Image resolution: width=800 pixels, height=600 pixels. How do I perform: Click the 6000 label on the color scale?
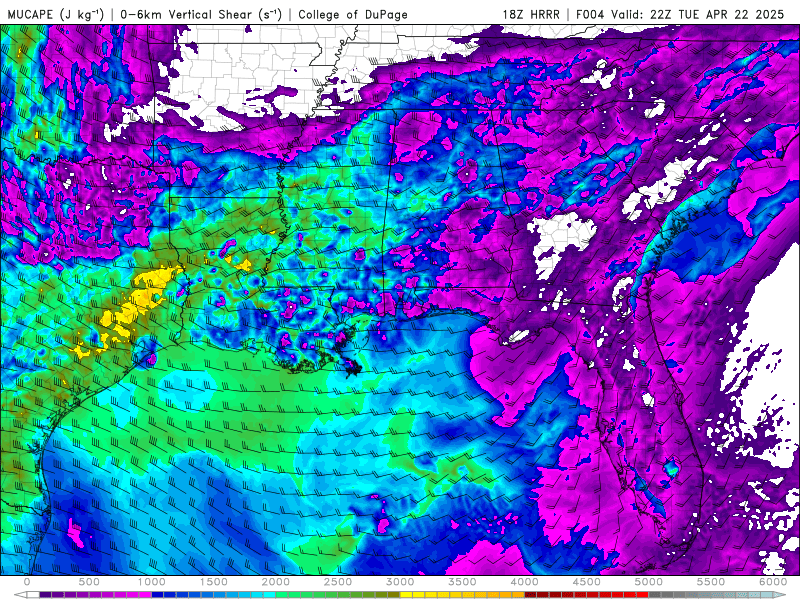[773, 582]
